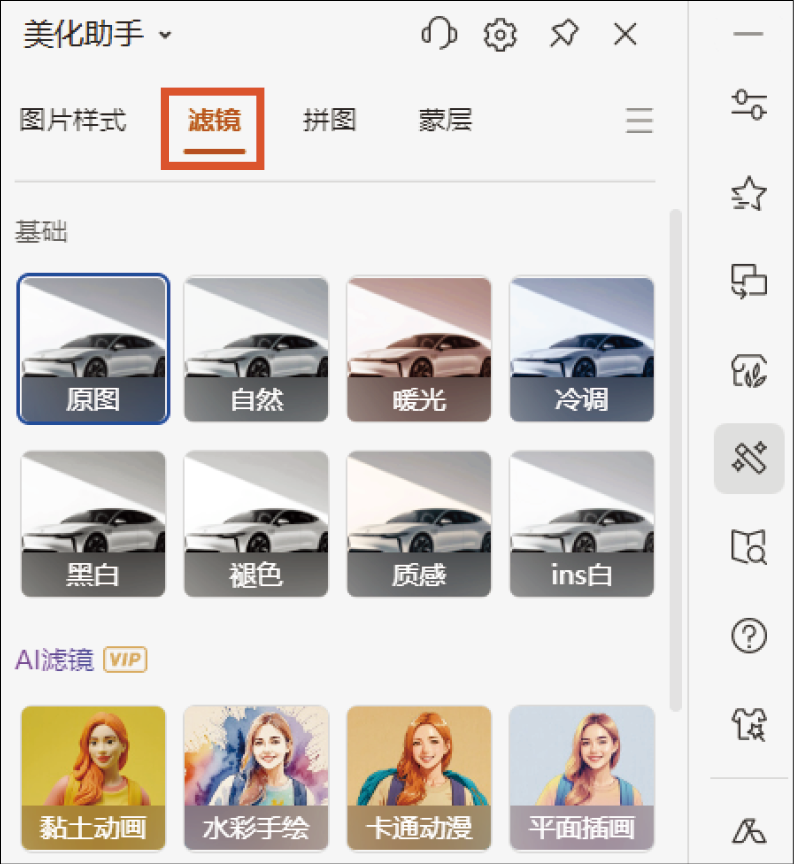This screenshot has width=794, height=864.
Task: Switch to the 图片样式 tab
Action: 73,121
